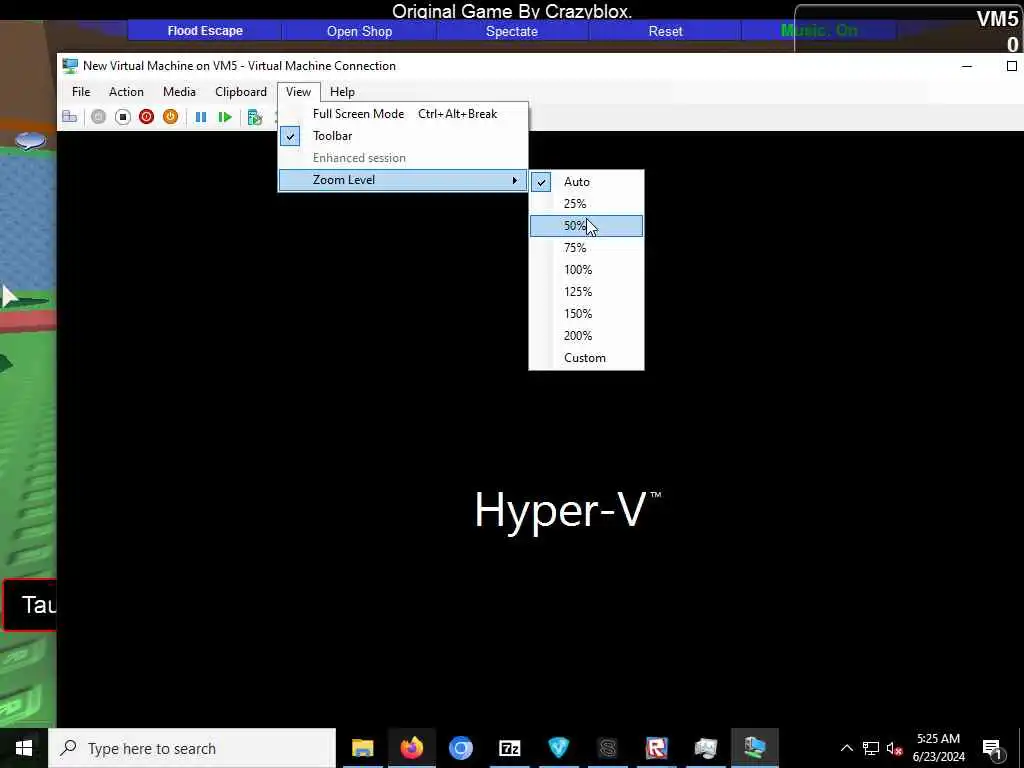Open the blue circle browser taskbar icon
The height and width of the screenshot is (768, 1024).
pos(460,748)
